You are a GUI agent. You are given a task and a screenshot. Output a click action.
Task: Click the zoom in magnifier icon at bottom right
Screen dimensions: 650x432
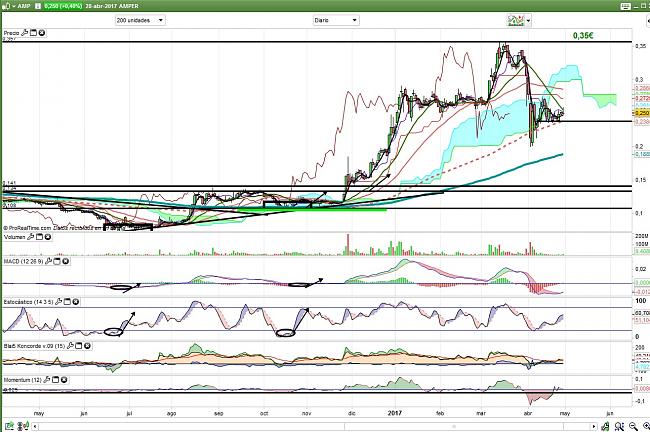(x=646, y=426)
